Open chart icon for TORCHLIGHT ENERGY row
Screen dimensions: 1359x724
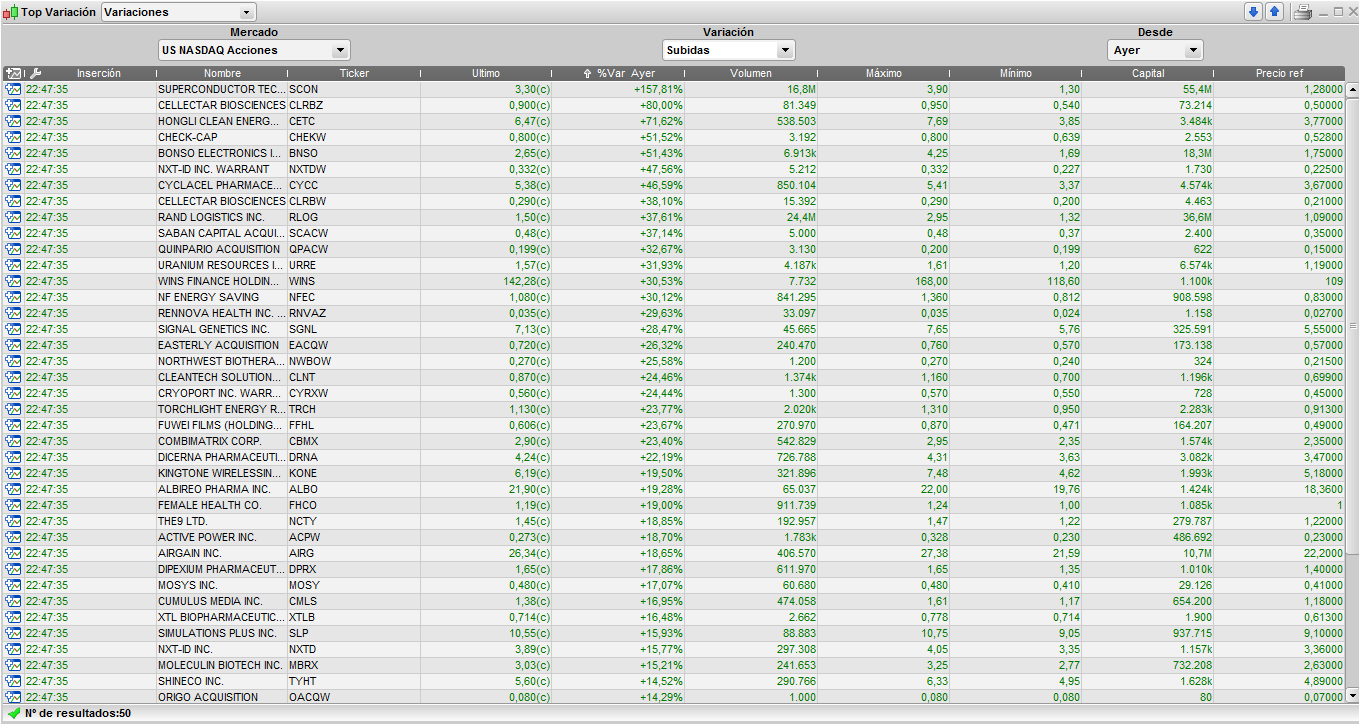coord(13,409)
